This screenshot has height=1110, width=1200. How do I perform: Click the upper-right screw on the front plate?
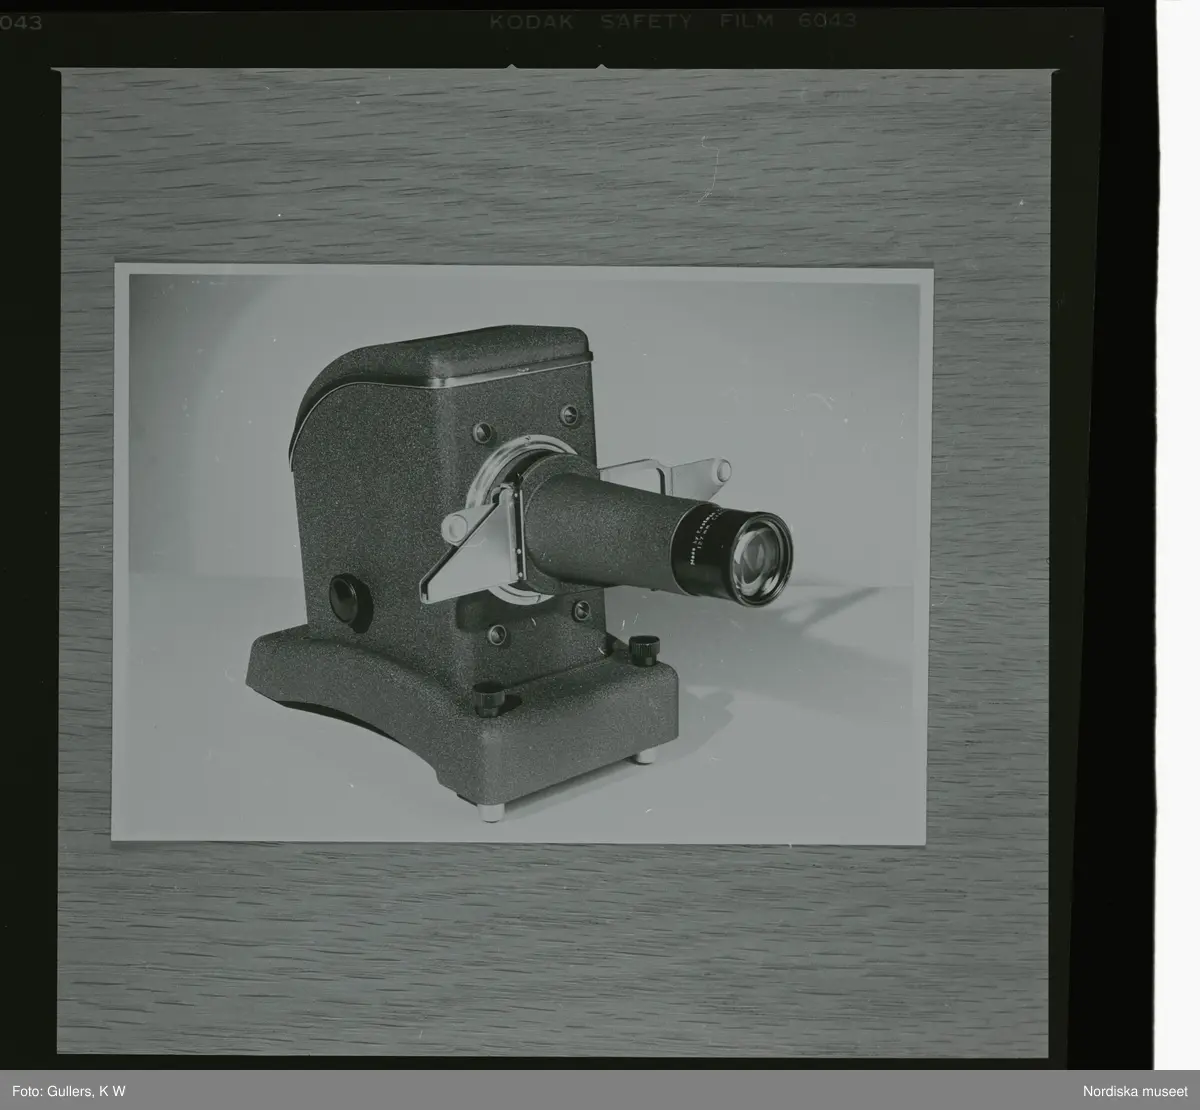[569, 412]
